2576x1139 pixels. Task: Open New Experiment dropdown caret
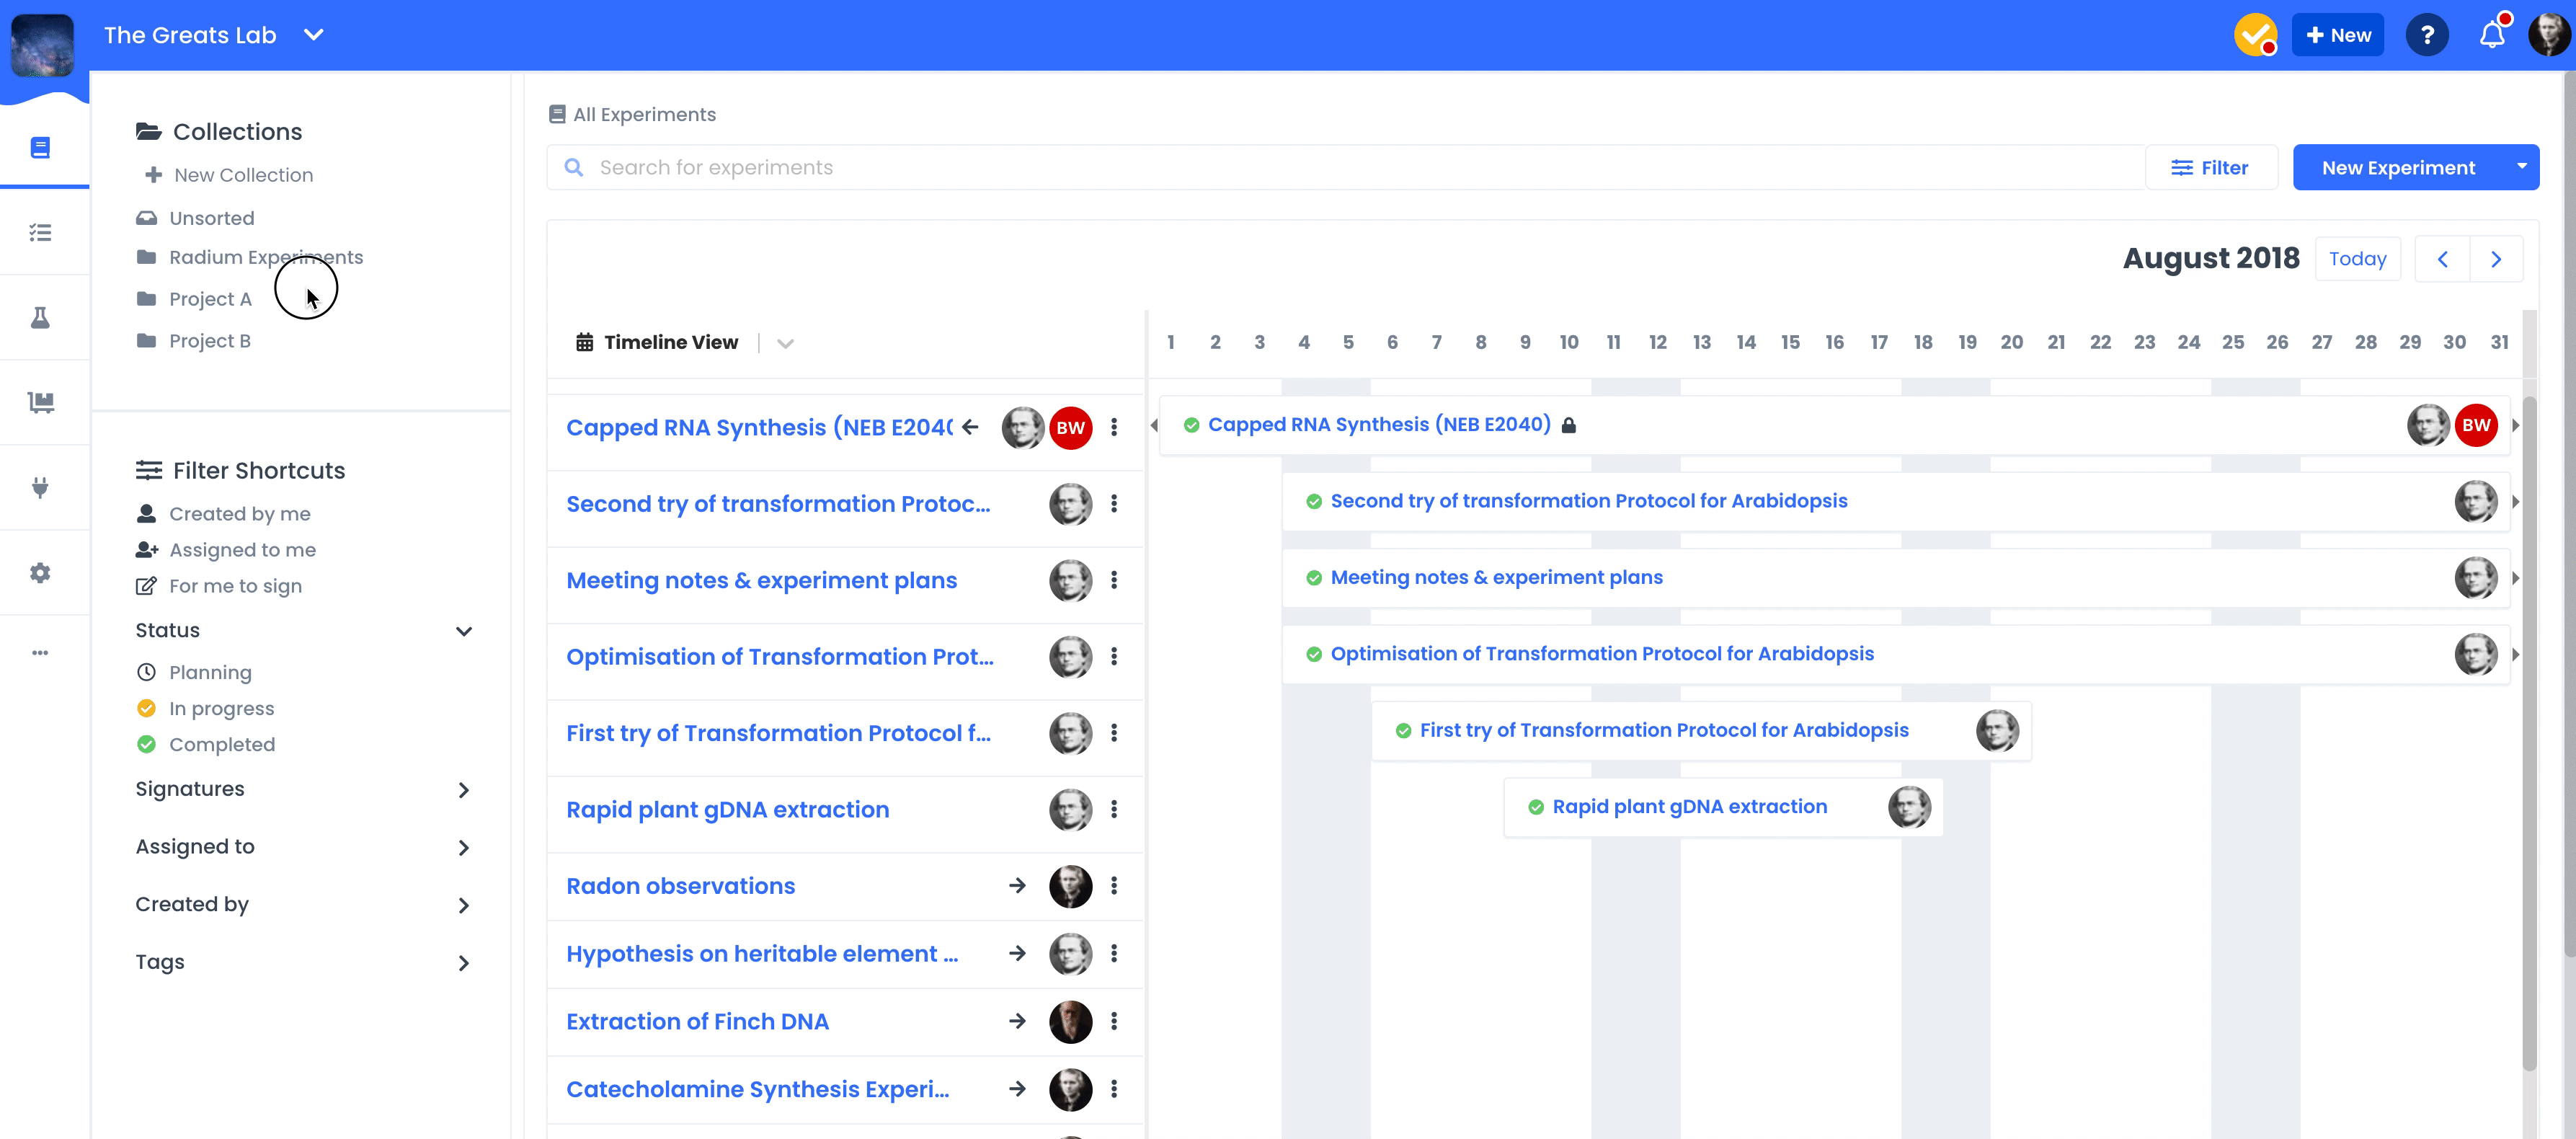pyautogui.click(x=2521, y=167)
